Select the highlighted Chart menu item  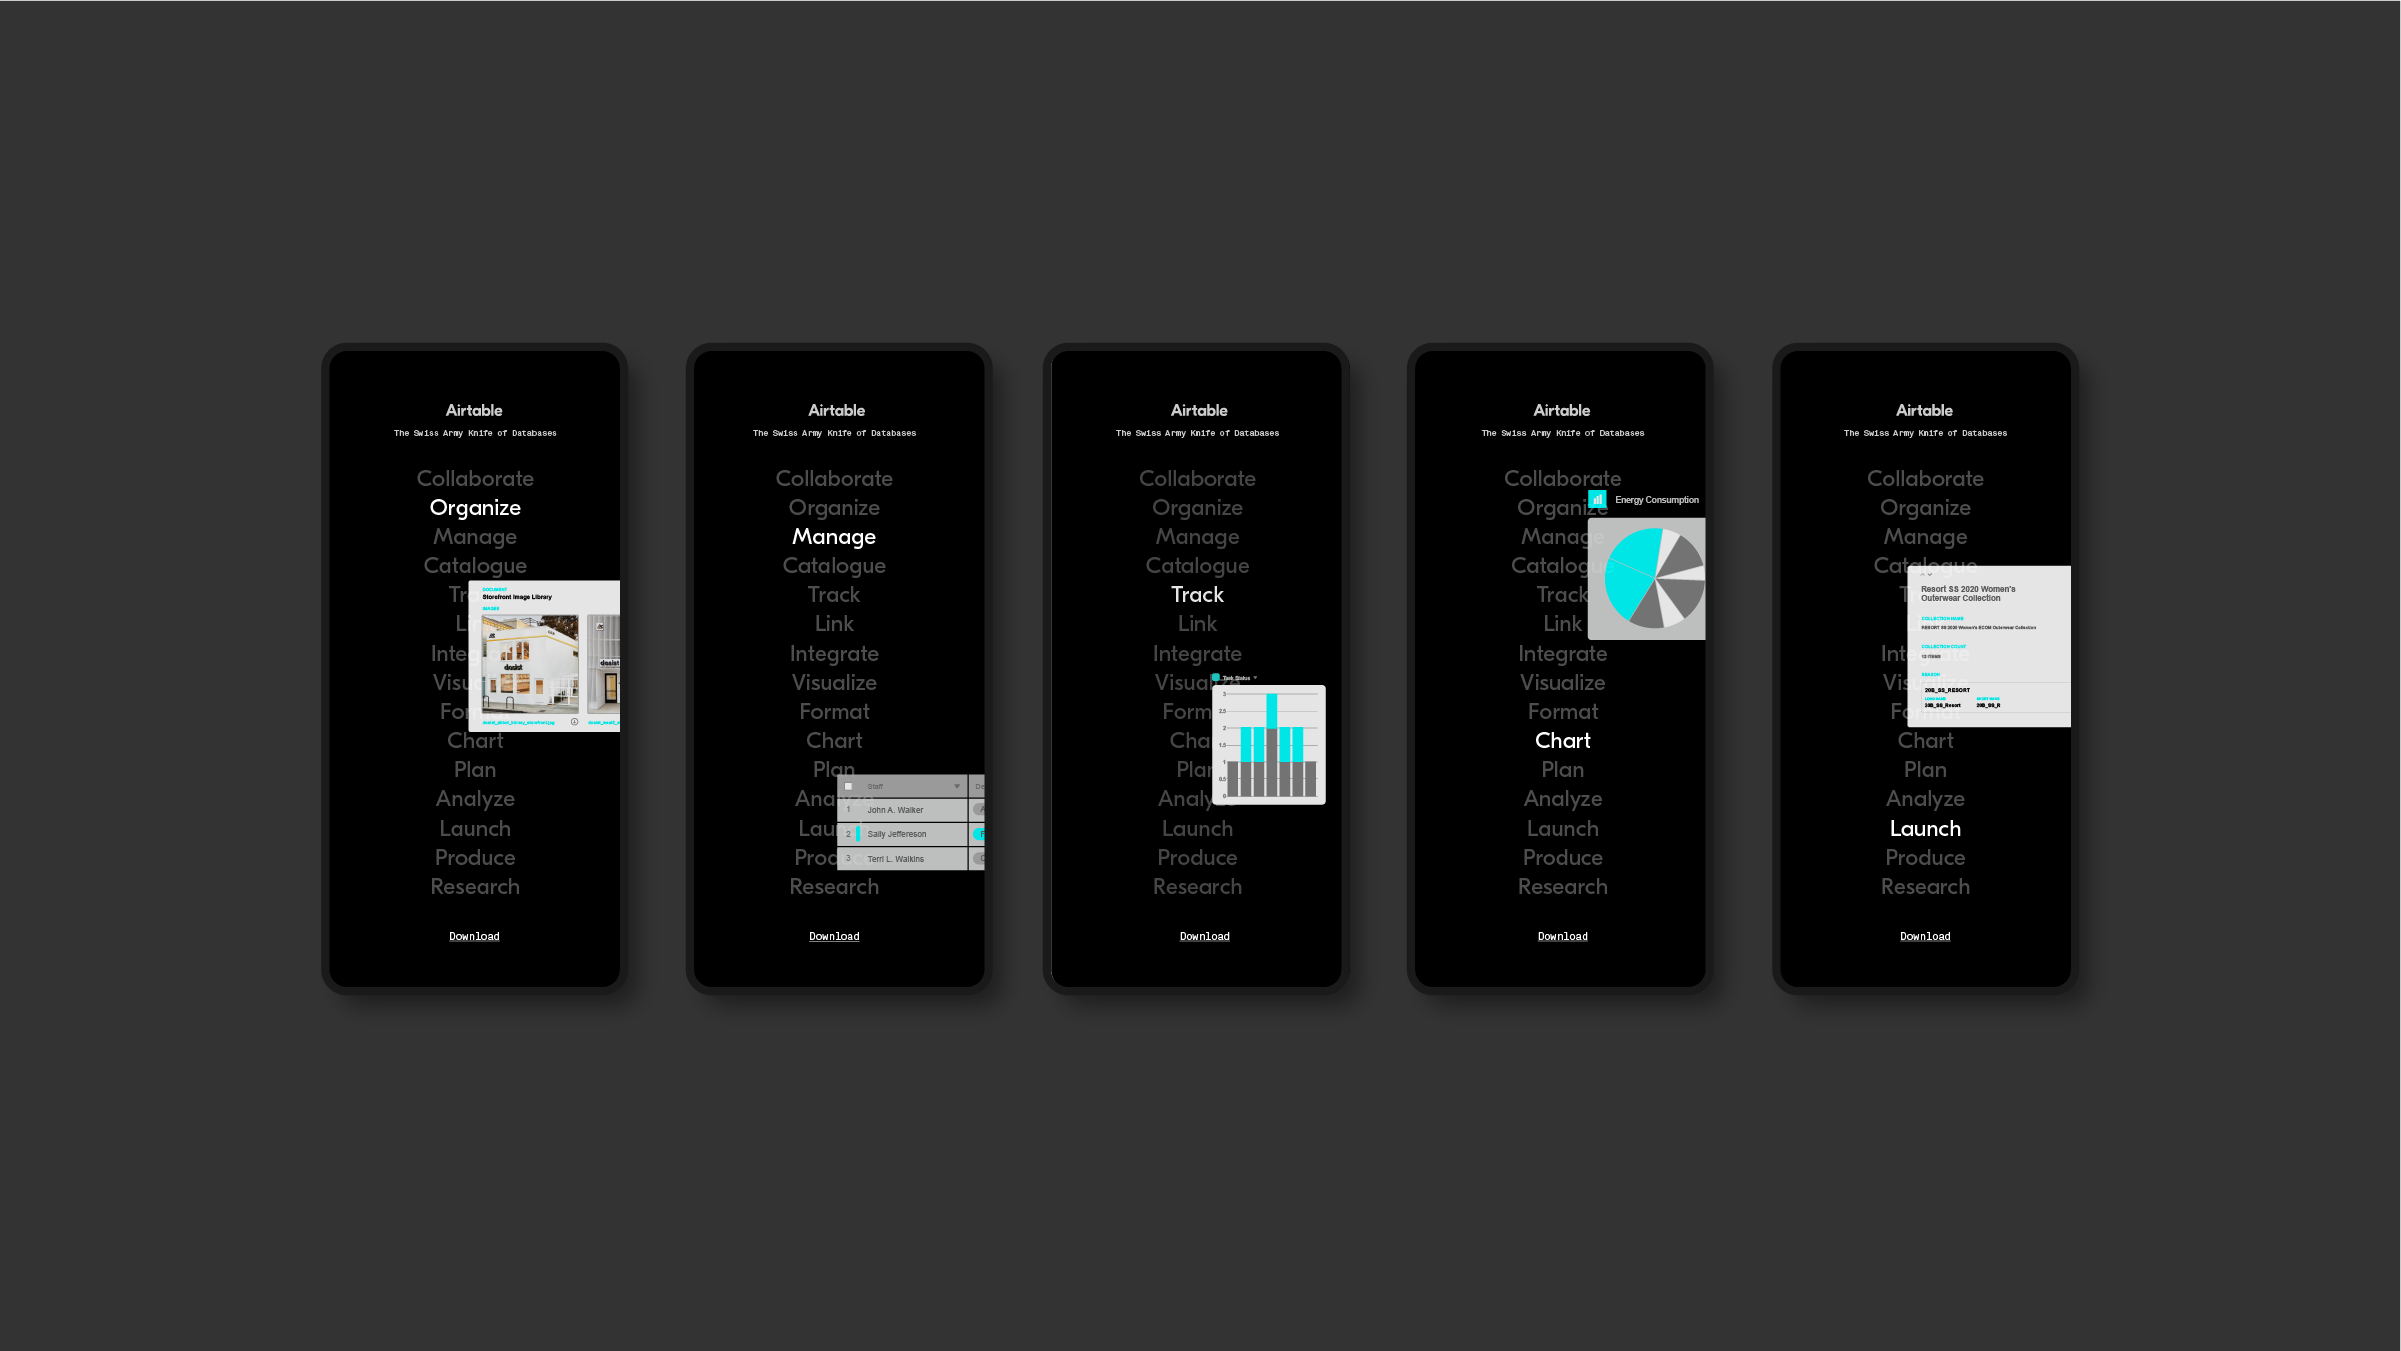1562,741
